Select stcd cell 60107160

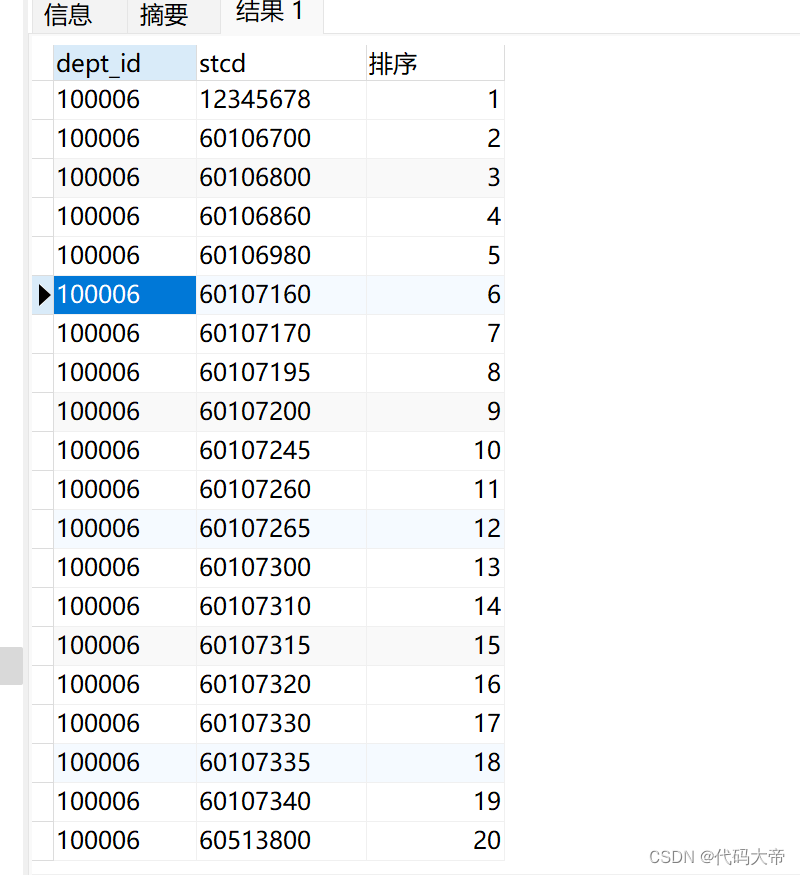pyautogui.click(x=281, y=295)
